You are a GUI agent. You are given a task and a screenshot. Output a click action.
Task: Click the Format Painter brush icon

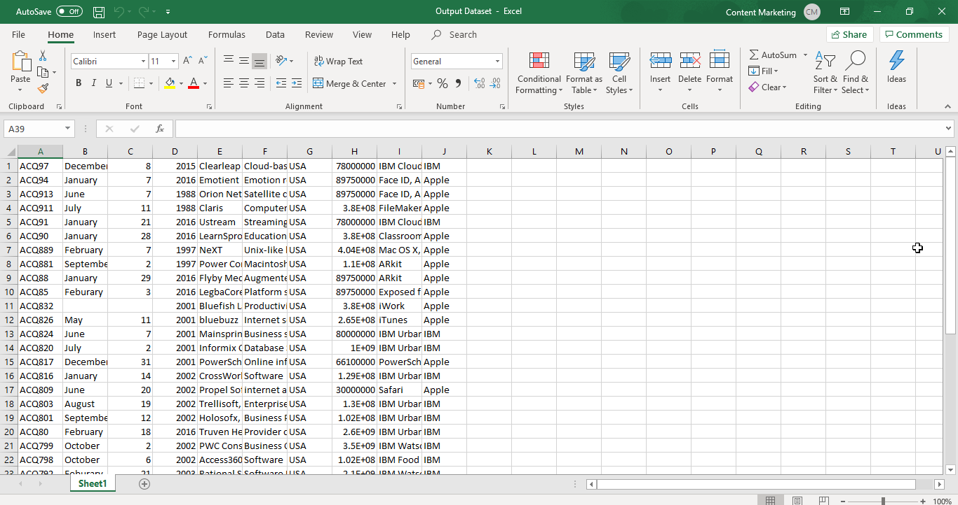[x=43, y=89]
